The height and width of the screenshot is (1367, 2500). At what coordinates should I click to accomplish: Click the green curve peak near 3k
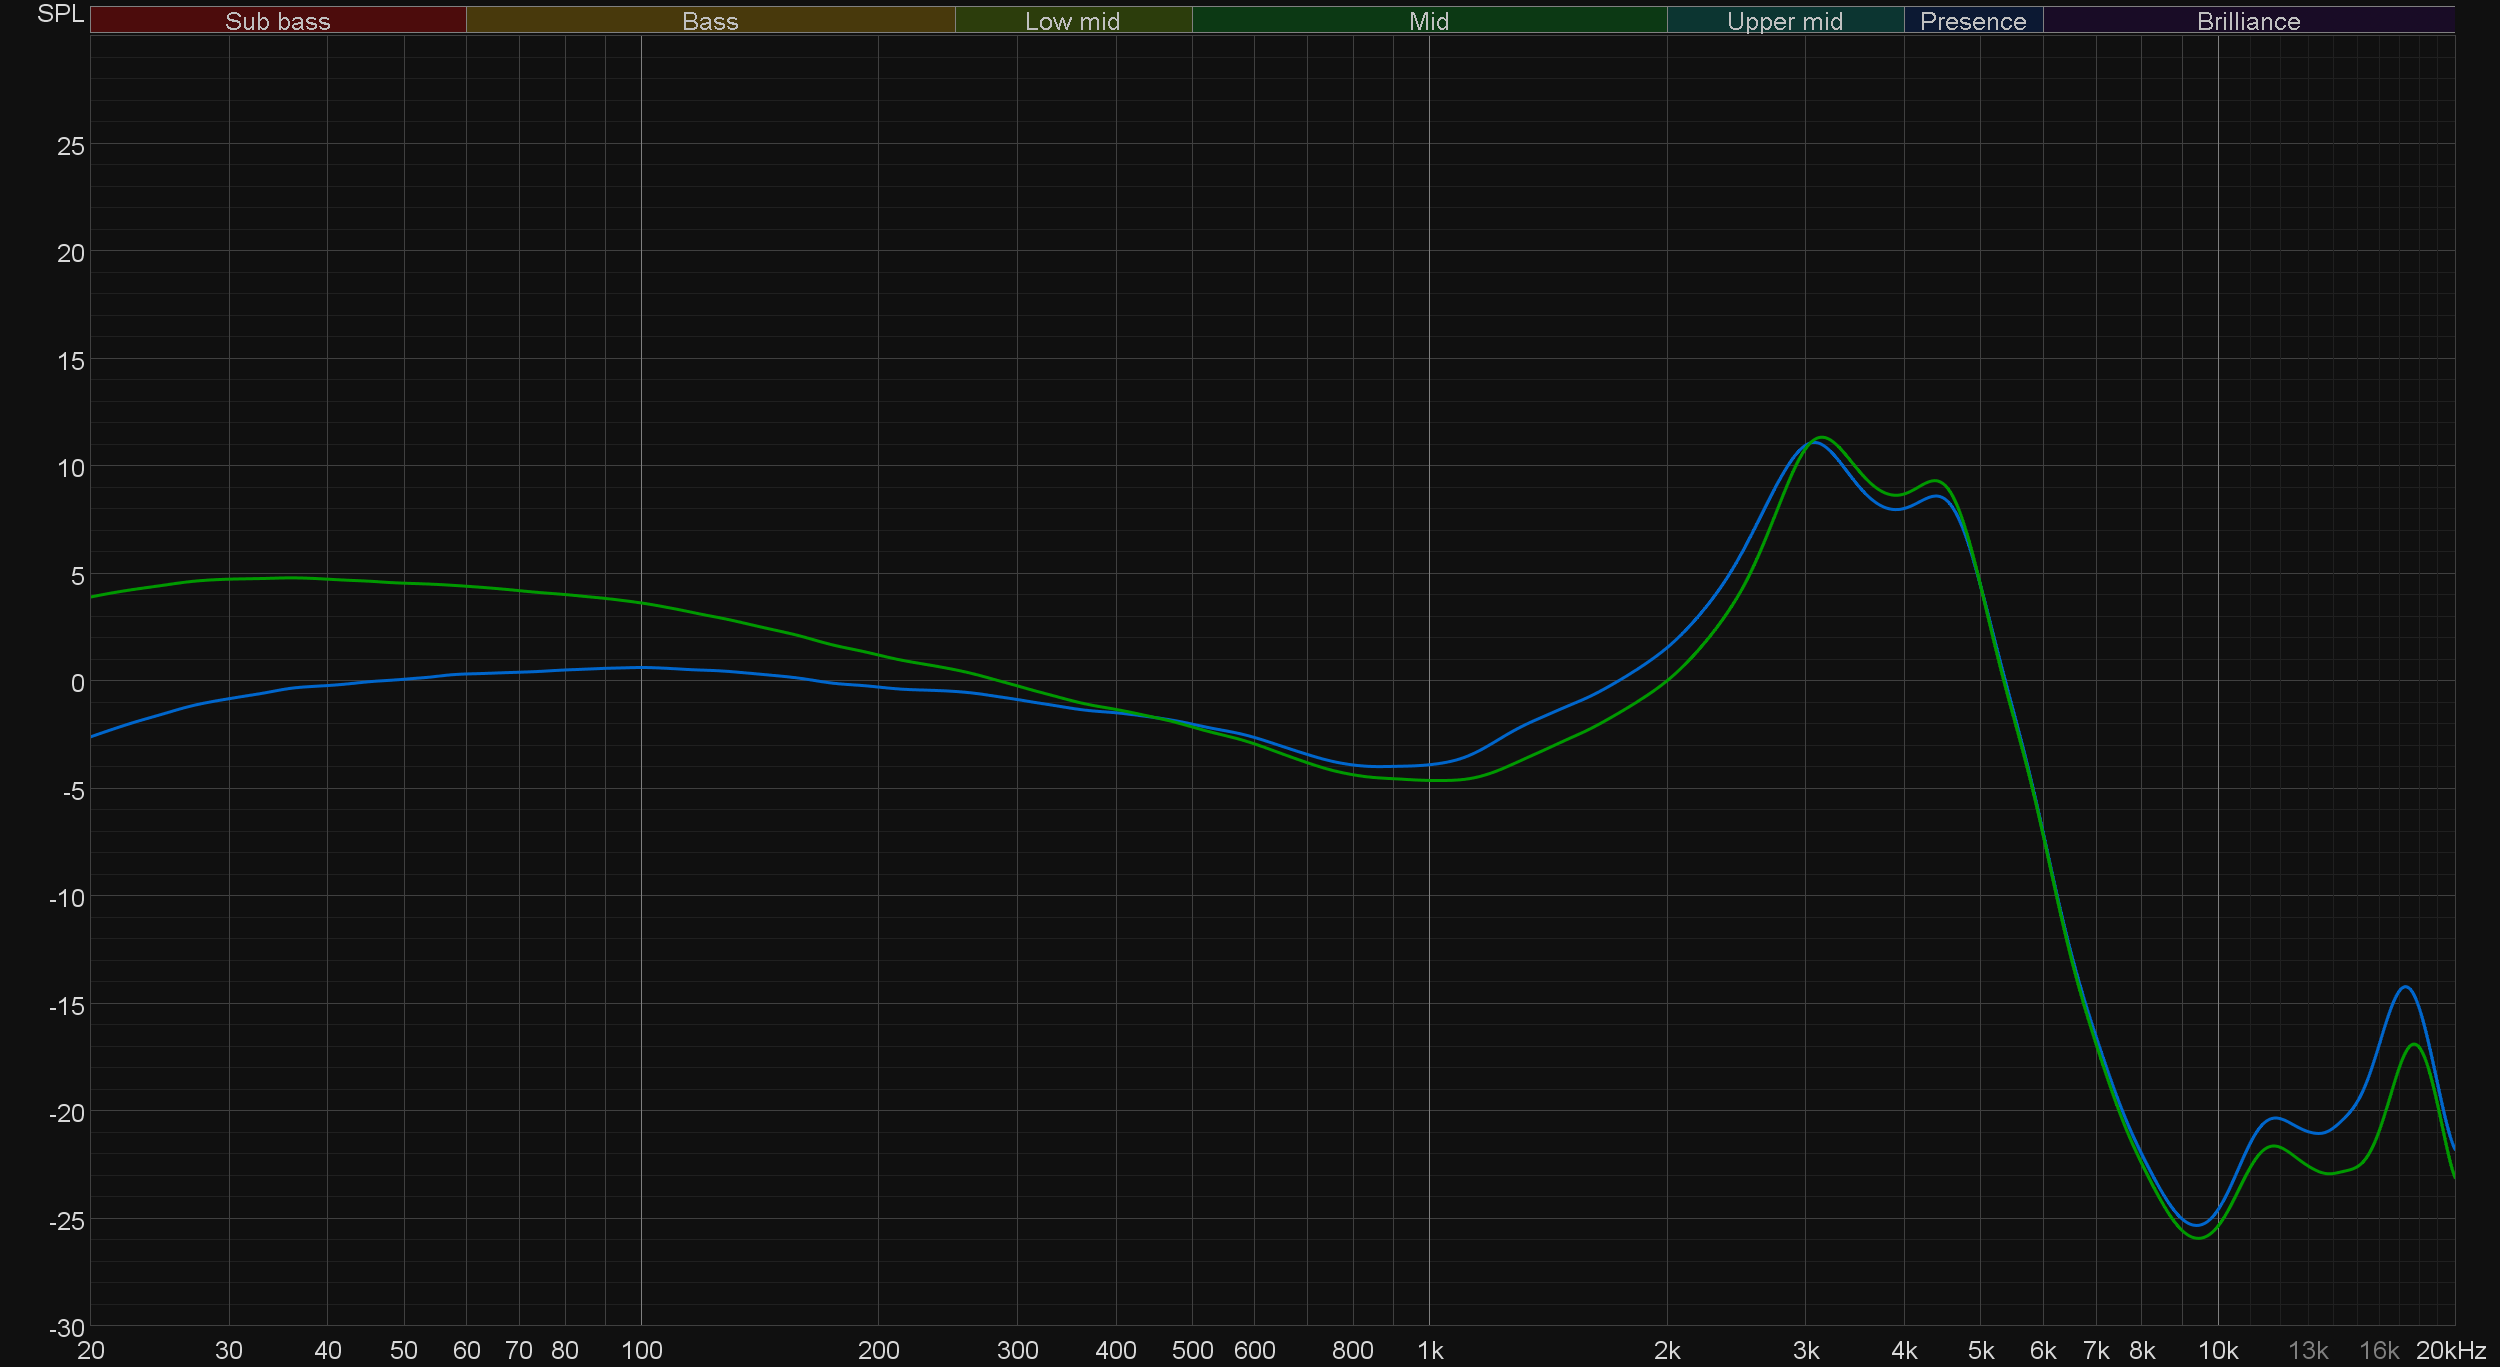tap(1822, 437)
